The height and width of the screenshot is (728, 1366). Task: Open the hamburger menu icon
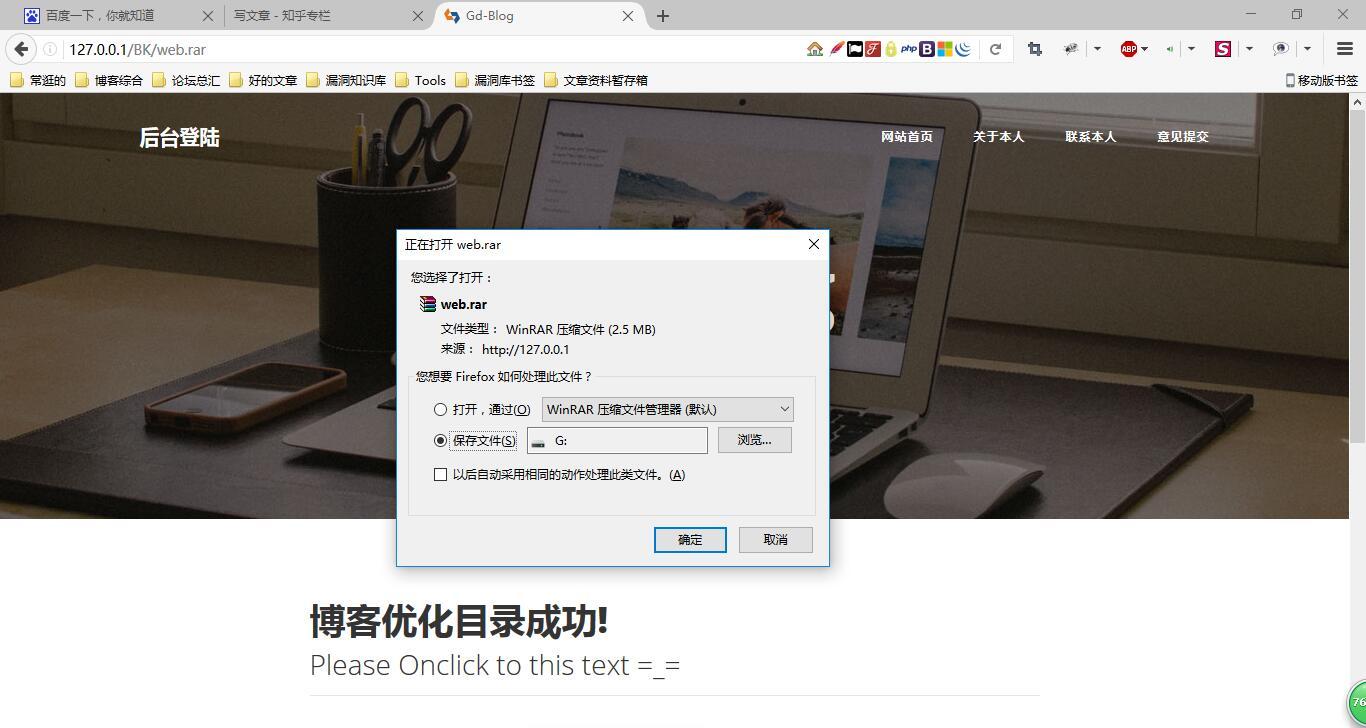(x=1343, y=49)
